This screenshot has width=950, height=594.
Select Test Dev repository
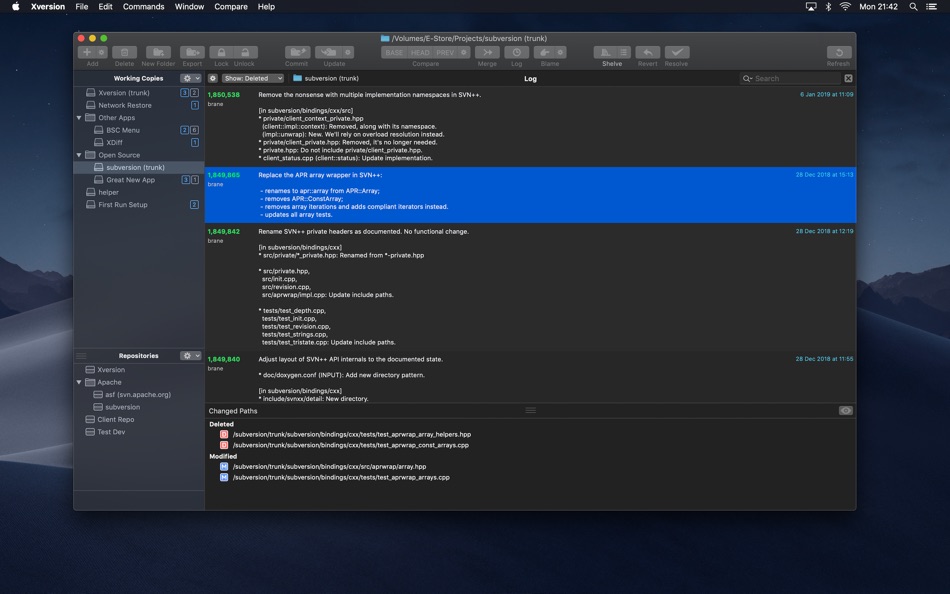139,432
